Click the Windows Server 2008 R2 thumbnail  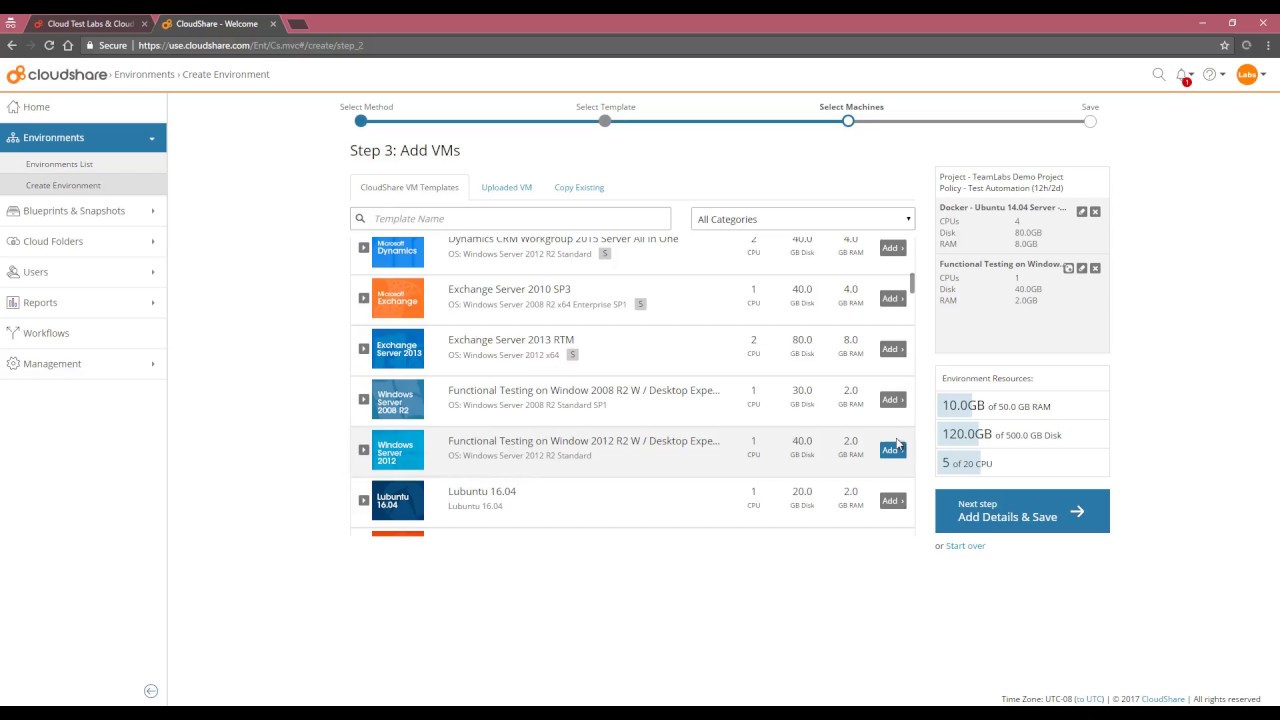click(398, 399)
